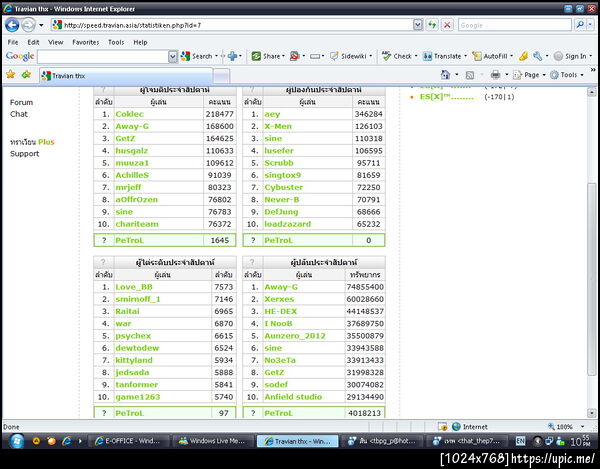600x469 pixels.
Task: Click Add to Favorites star-plus icon
Action: point(26,74)
